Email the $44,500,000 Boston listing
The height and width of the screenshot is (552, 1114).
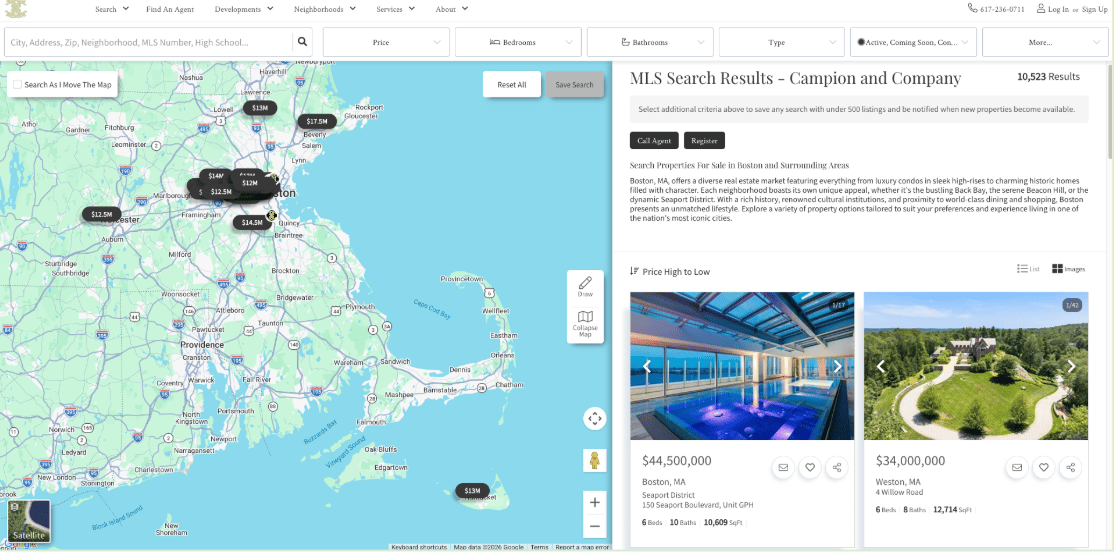pyautogui.click(x=784, y=467)
